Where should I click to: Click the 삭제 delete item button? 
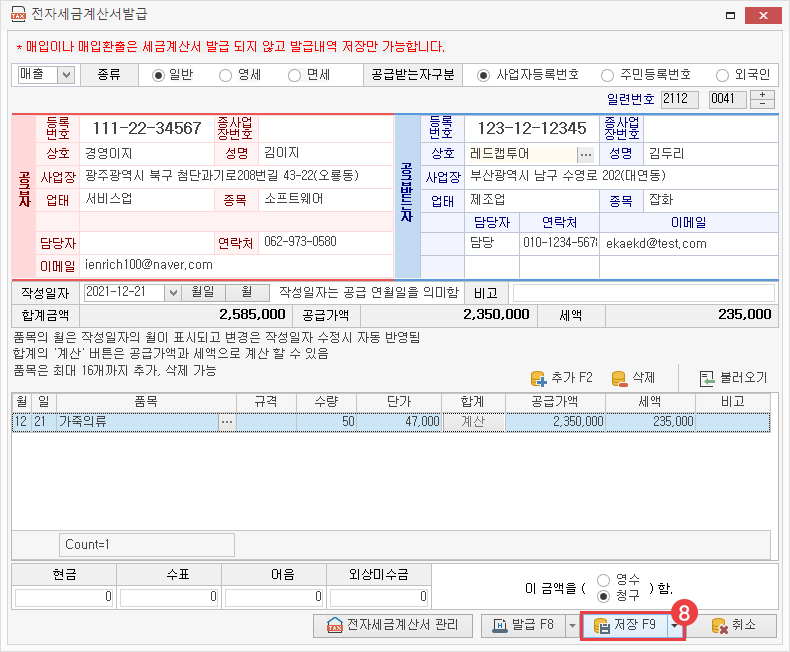coord(633,378)
